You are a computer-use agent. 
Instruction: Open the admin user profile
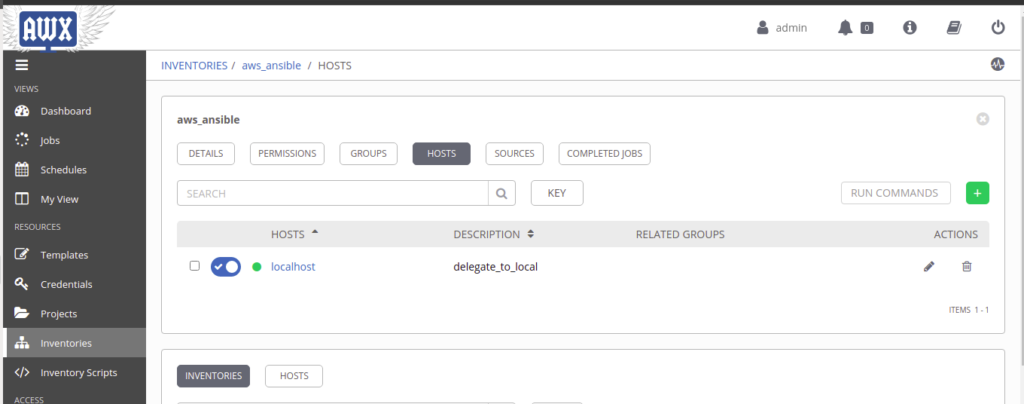click(782, 28)
